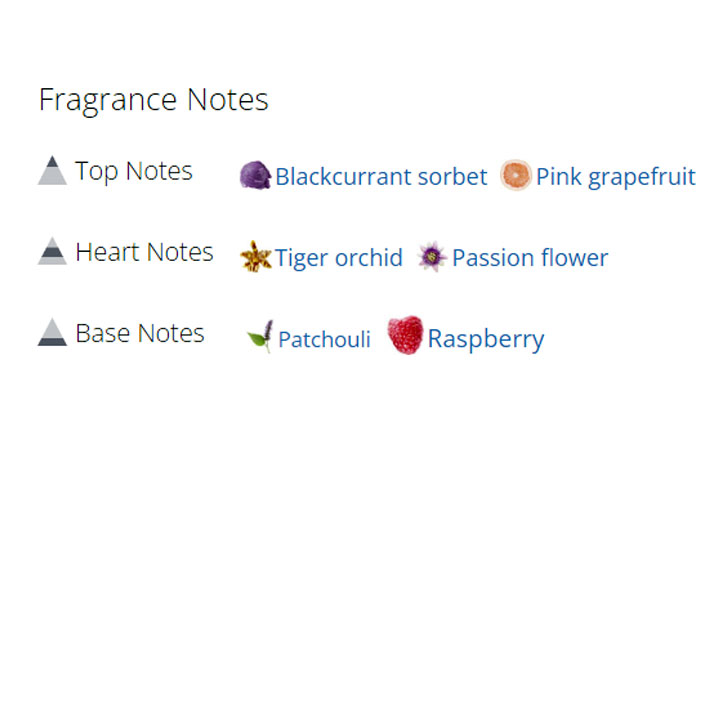Click the purple Passion flower icon

click(x=431, y=257)
